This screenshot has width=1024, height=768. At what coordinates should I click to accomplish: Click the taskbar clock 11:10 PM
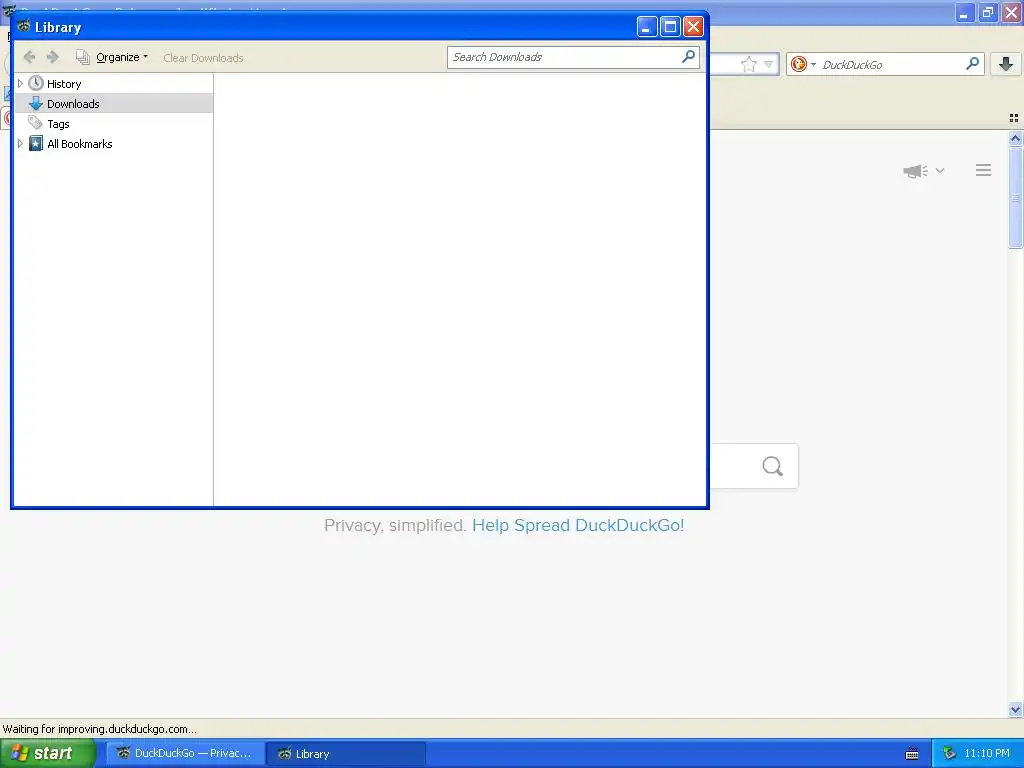987,753
